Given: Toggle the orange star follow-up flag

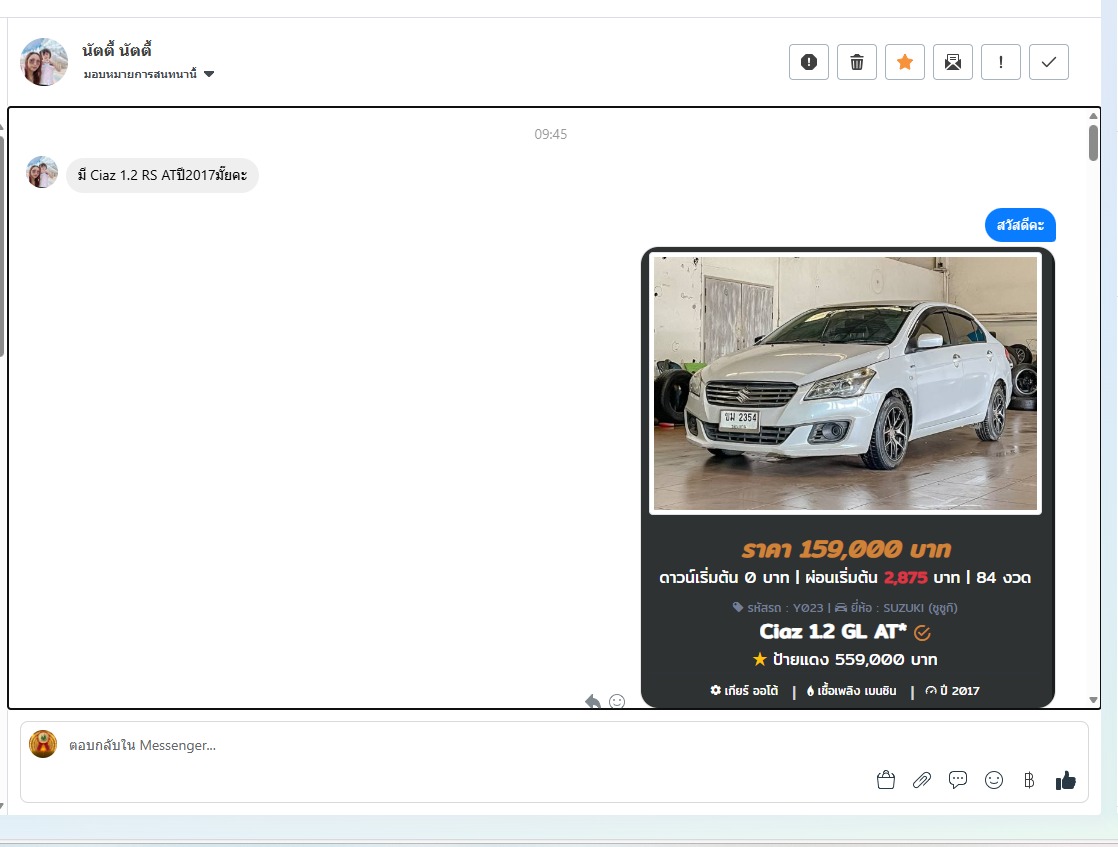Looking at the screenshot, I should [905, 62].
